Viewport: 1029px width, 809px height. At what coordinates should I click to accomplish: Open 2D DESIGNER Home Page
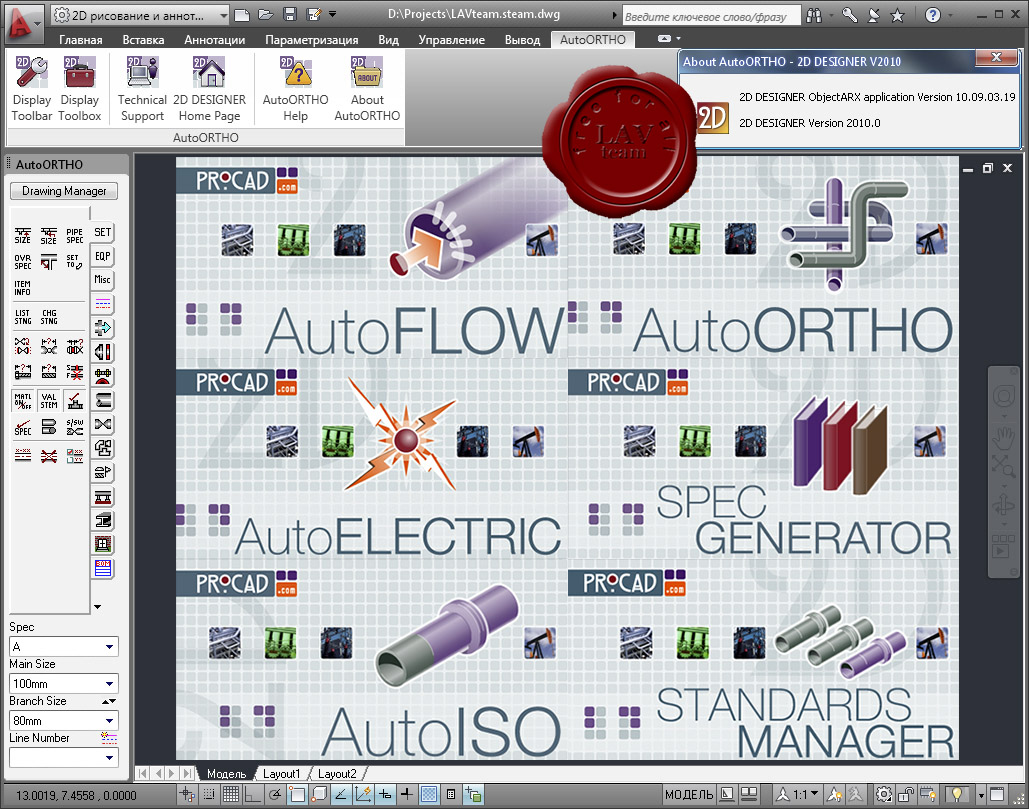click(x=209, y=89)
